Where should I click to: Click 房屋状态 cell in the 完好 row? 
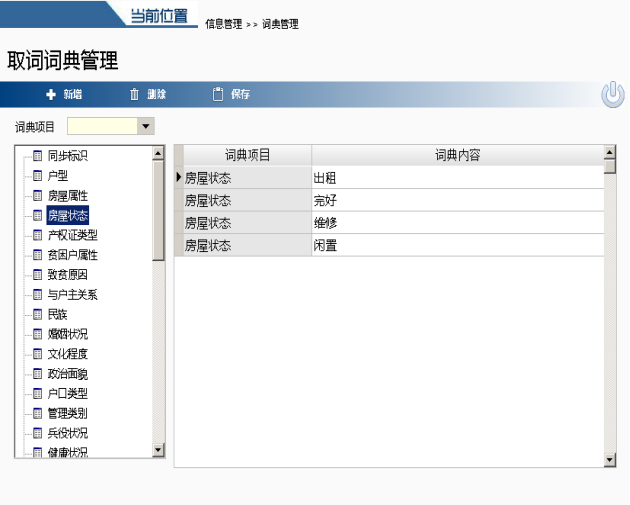pos(248,200)
